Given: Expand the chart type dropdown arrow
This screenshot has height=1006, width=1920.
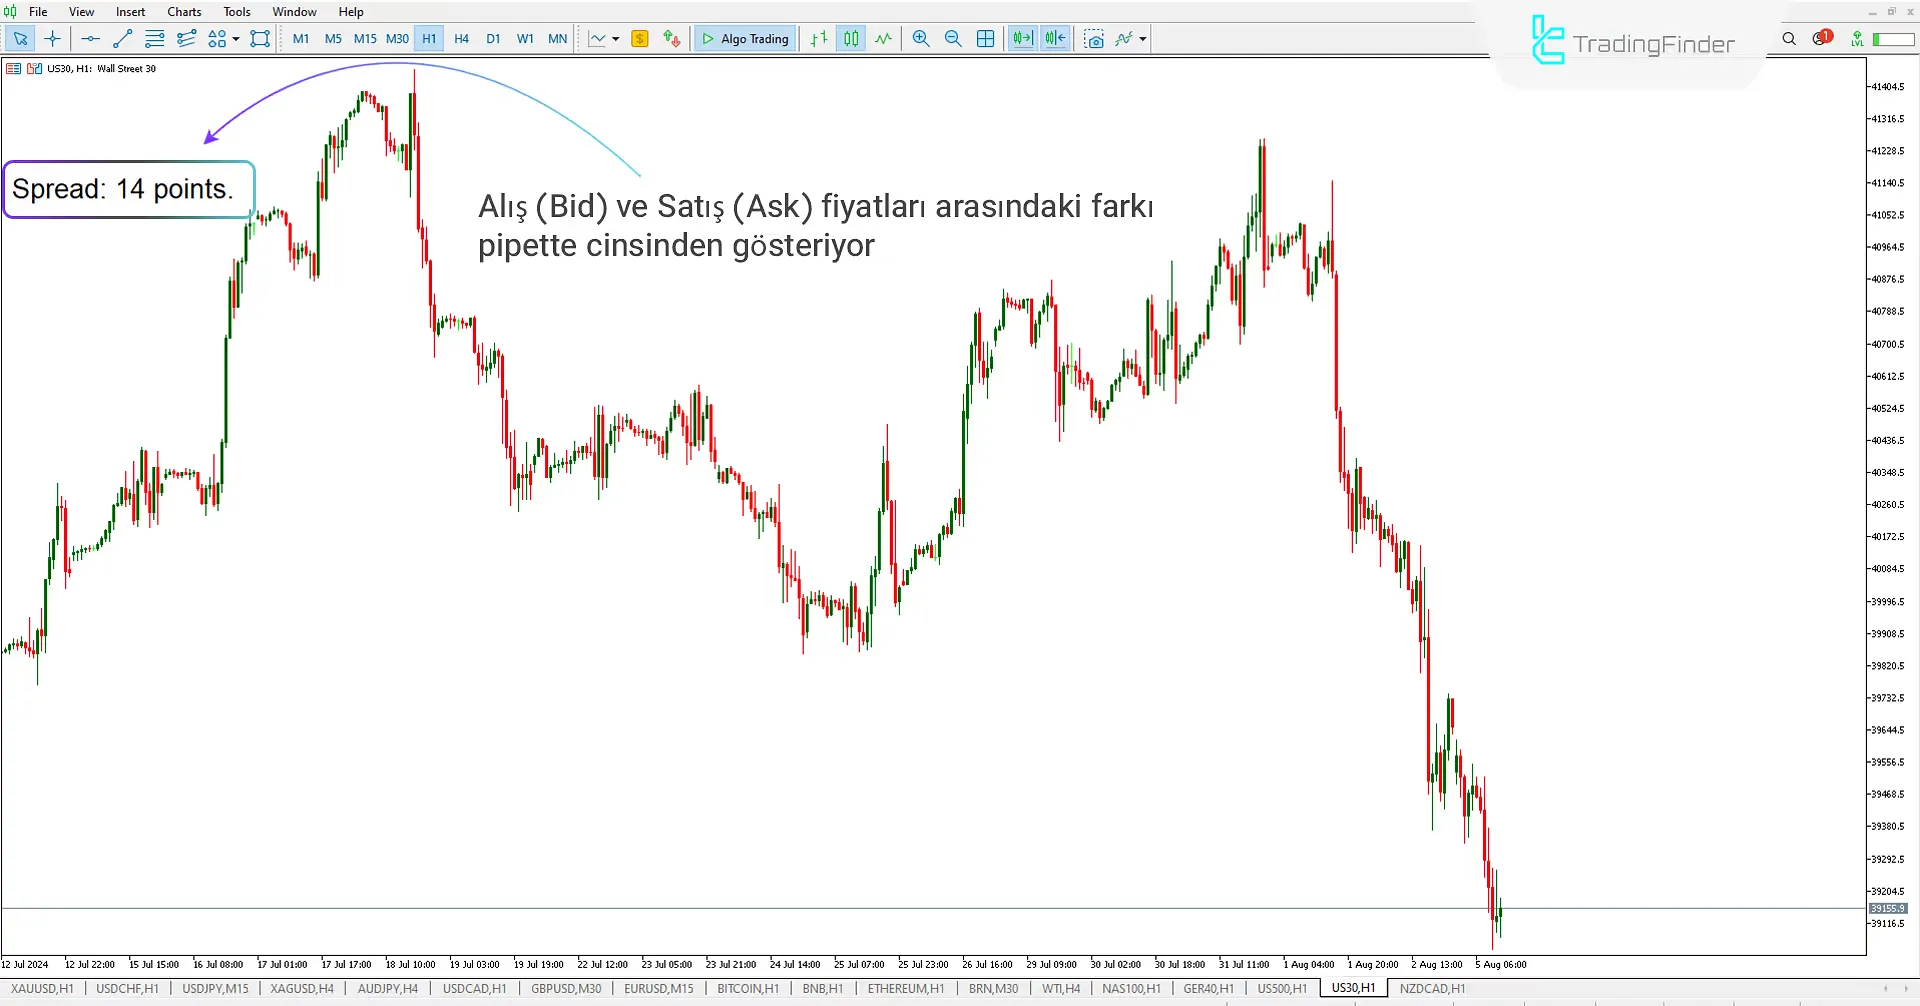Looking at the screenshot, I should pyautogui.click(x=616, y=38).
